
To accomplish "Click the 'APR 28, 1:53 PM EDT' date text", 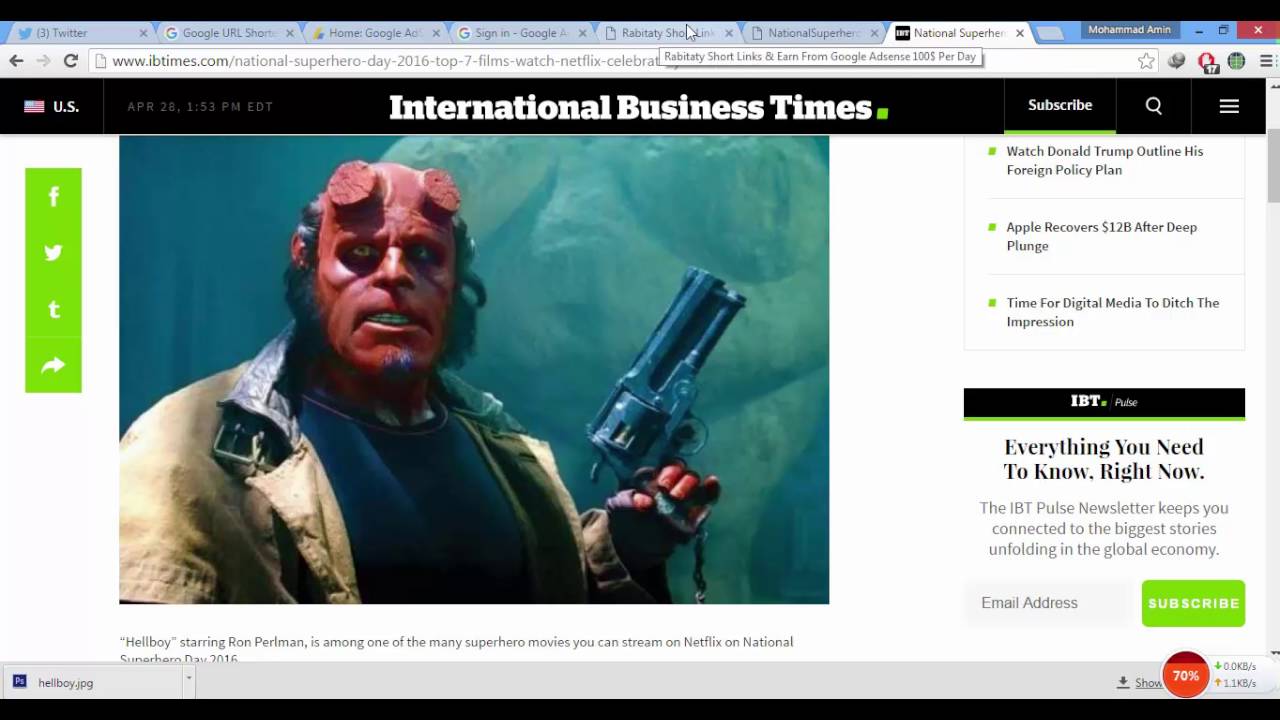I will click(200, 107).
